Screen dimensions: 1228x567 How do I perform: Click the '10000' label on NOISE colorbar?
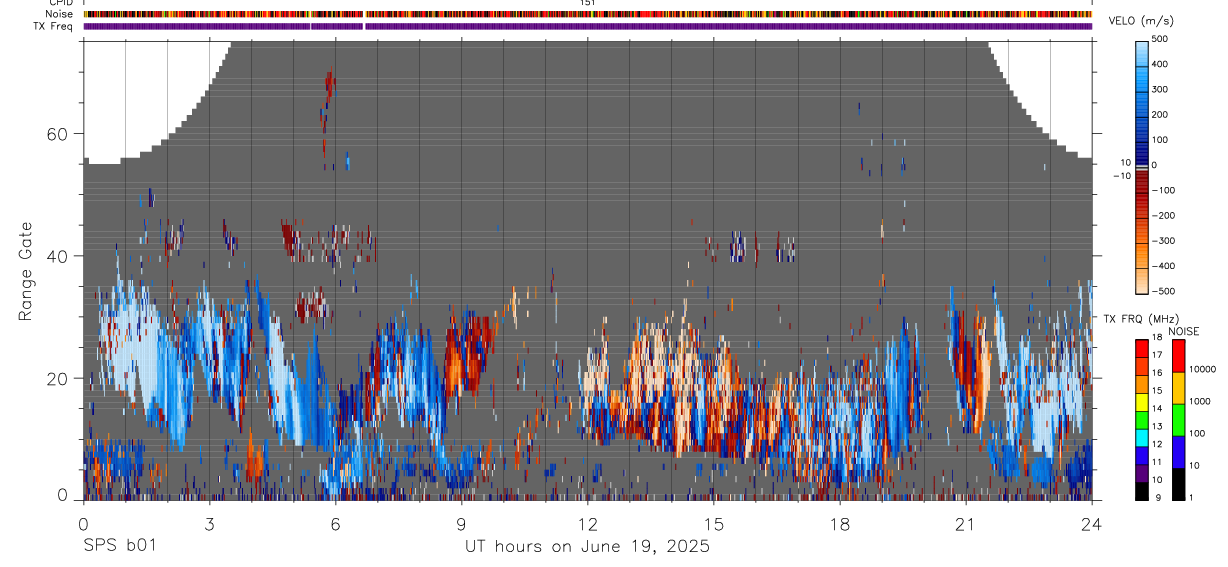point(1203,369)
